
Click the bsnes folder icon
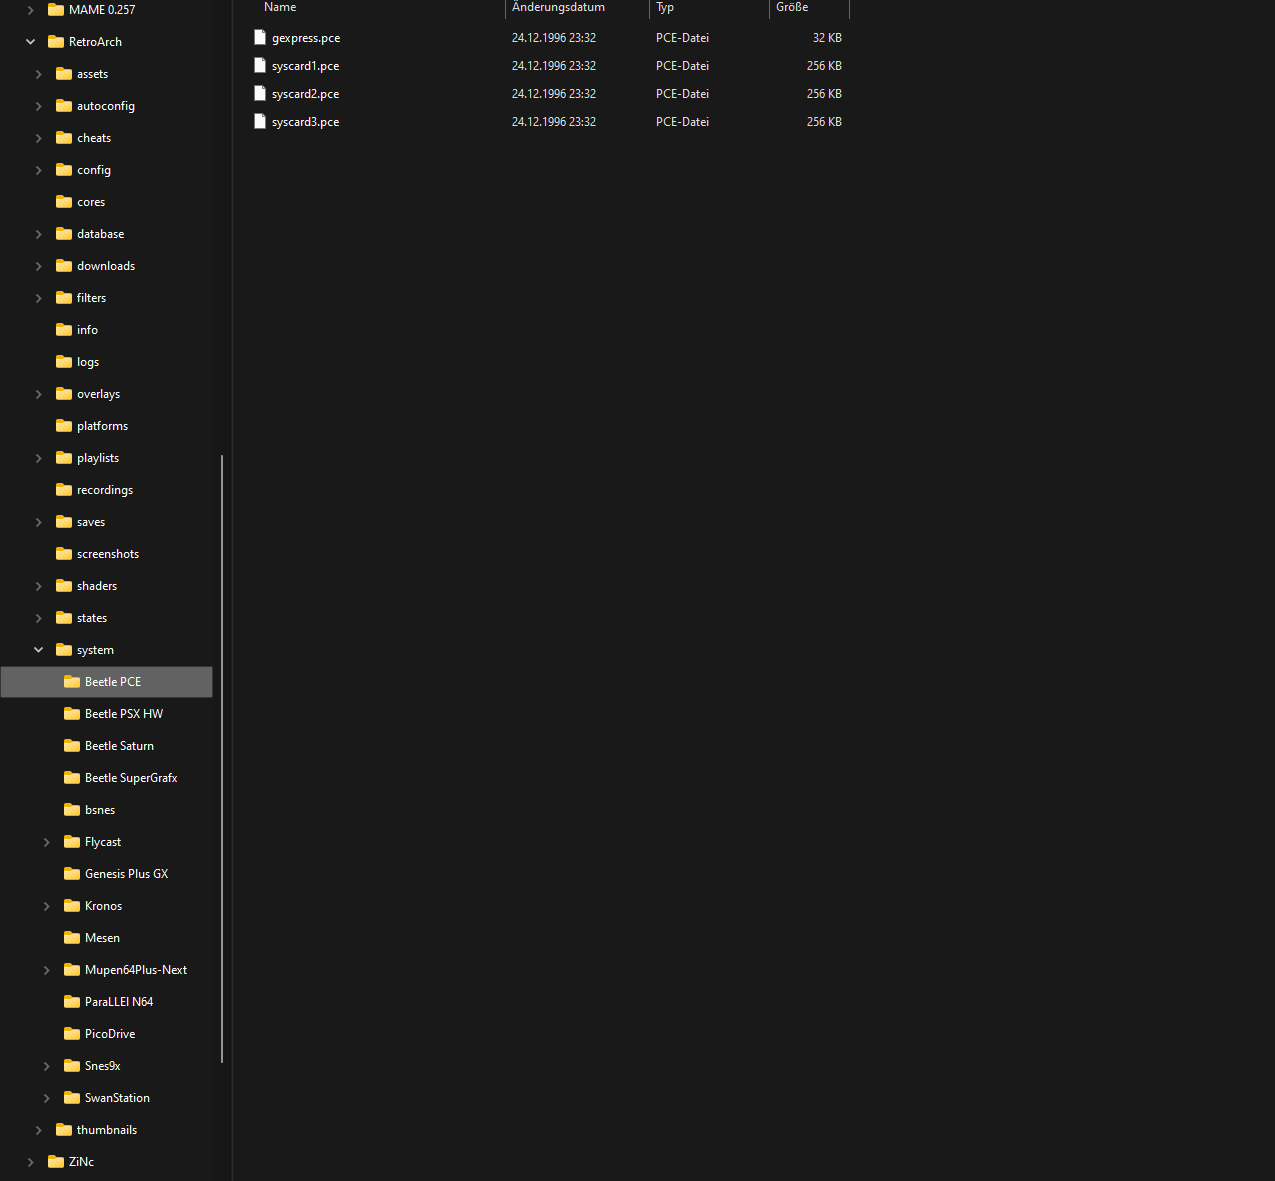(72, 810)
